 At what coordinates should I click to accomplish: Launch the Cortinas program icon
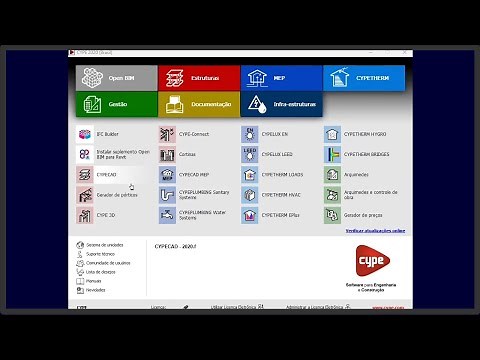167,154
